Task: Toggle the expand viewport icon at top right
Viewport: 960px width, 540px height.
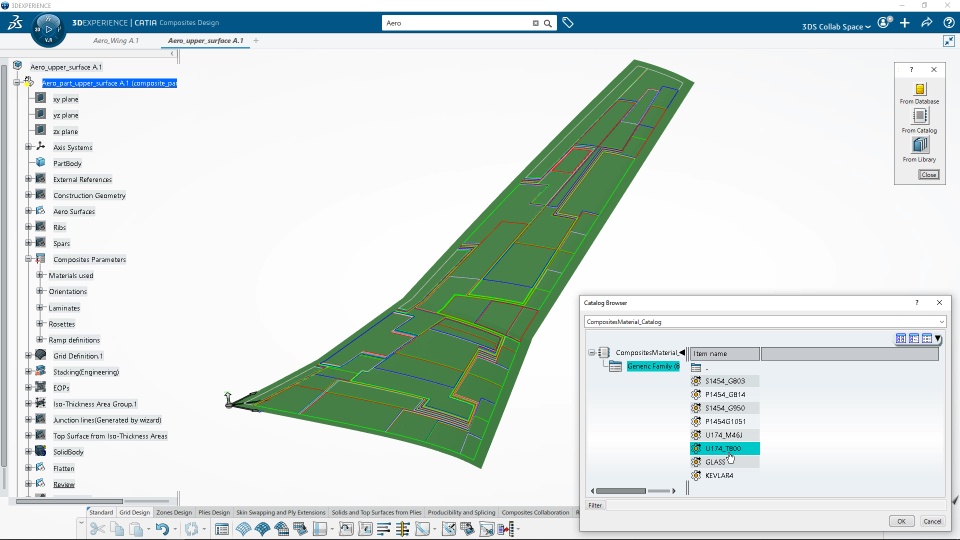Action: 949,41
